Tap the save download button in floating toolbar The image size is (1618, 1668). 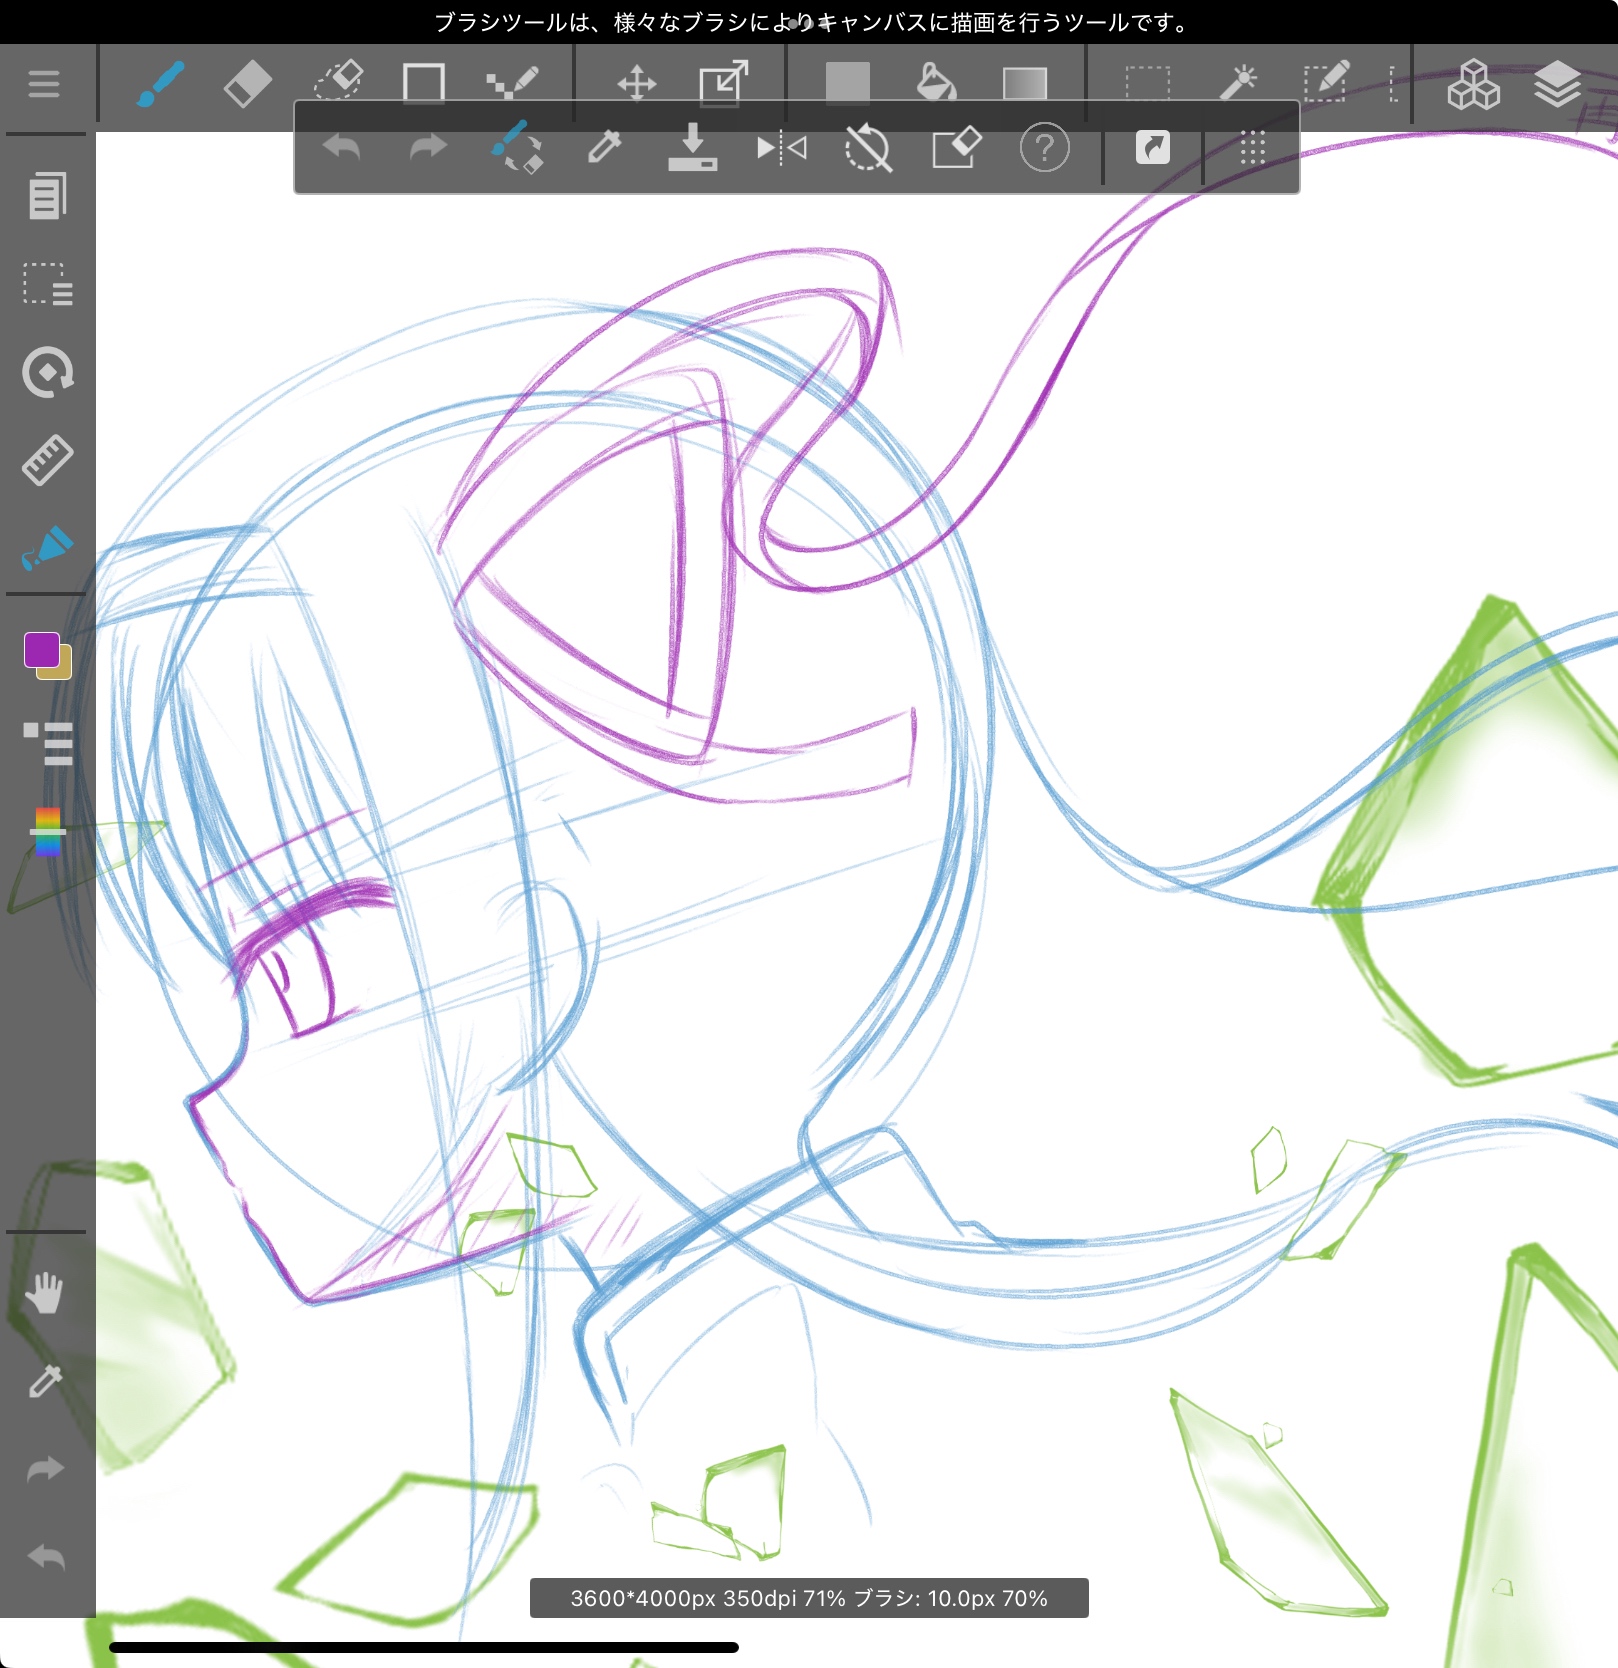tap(692, 148)
